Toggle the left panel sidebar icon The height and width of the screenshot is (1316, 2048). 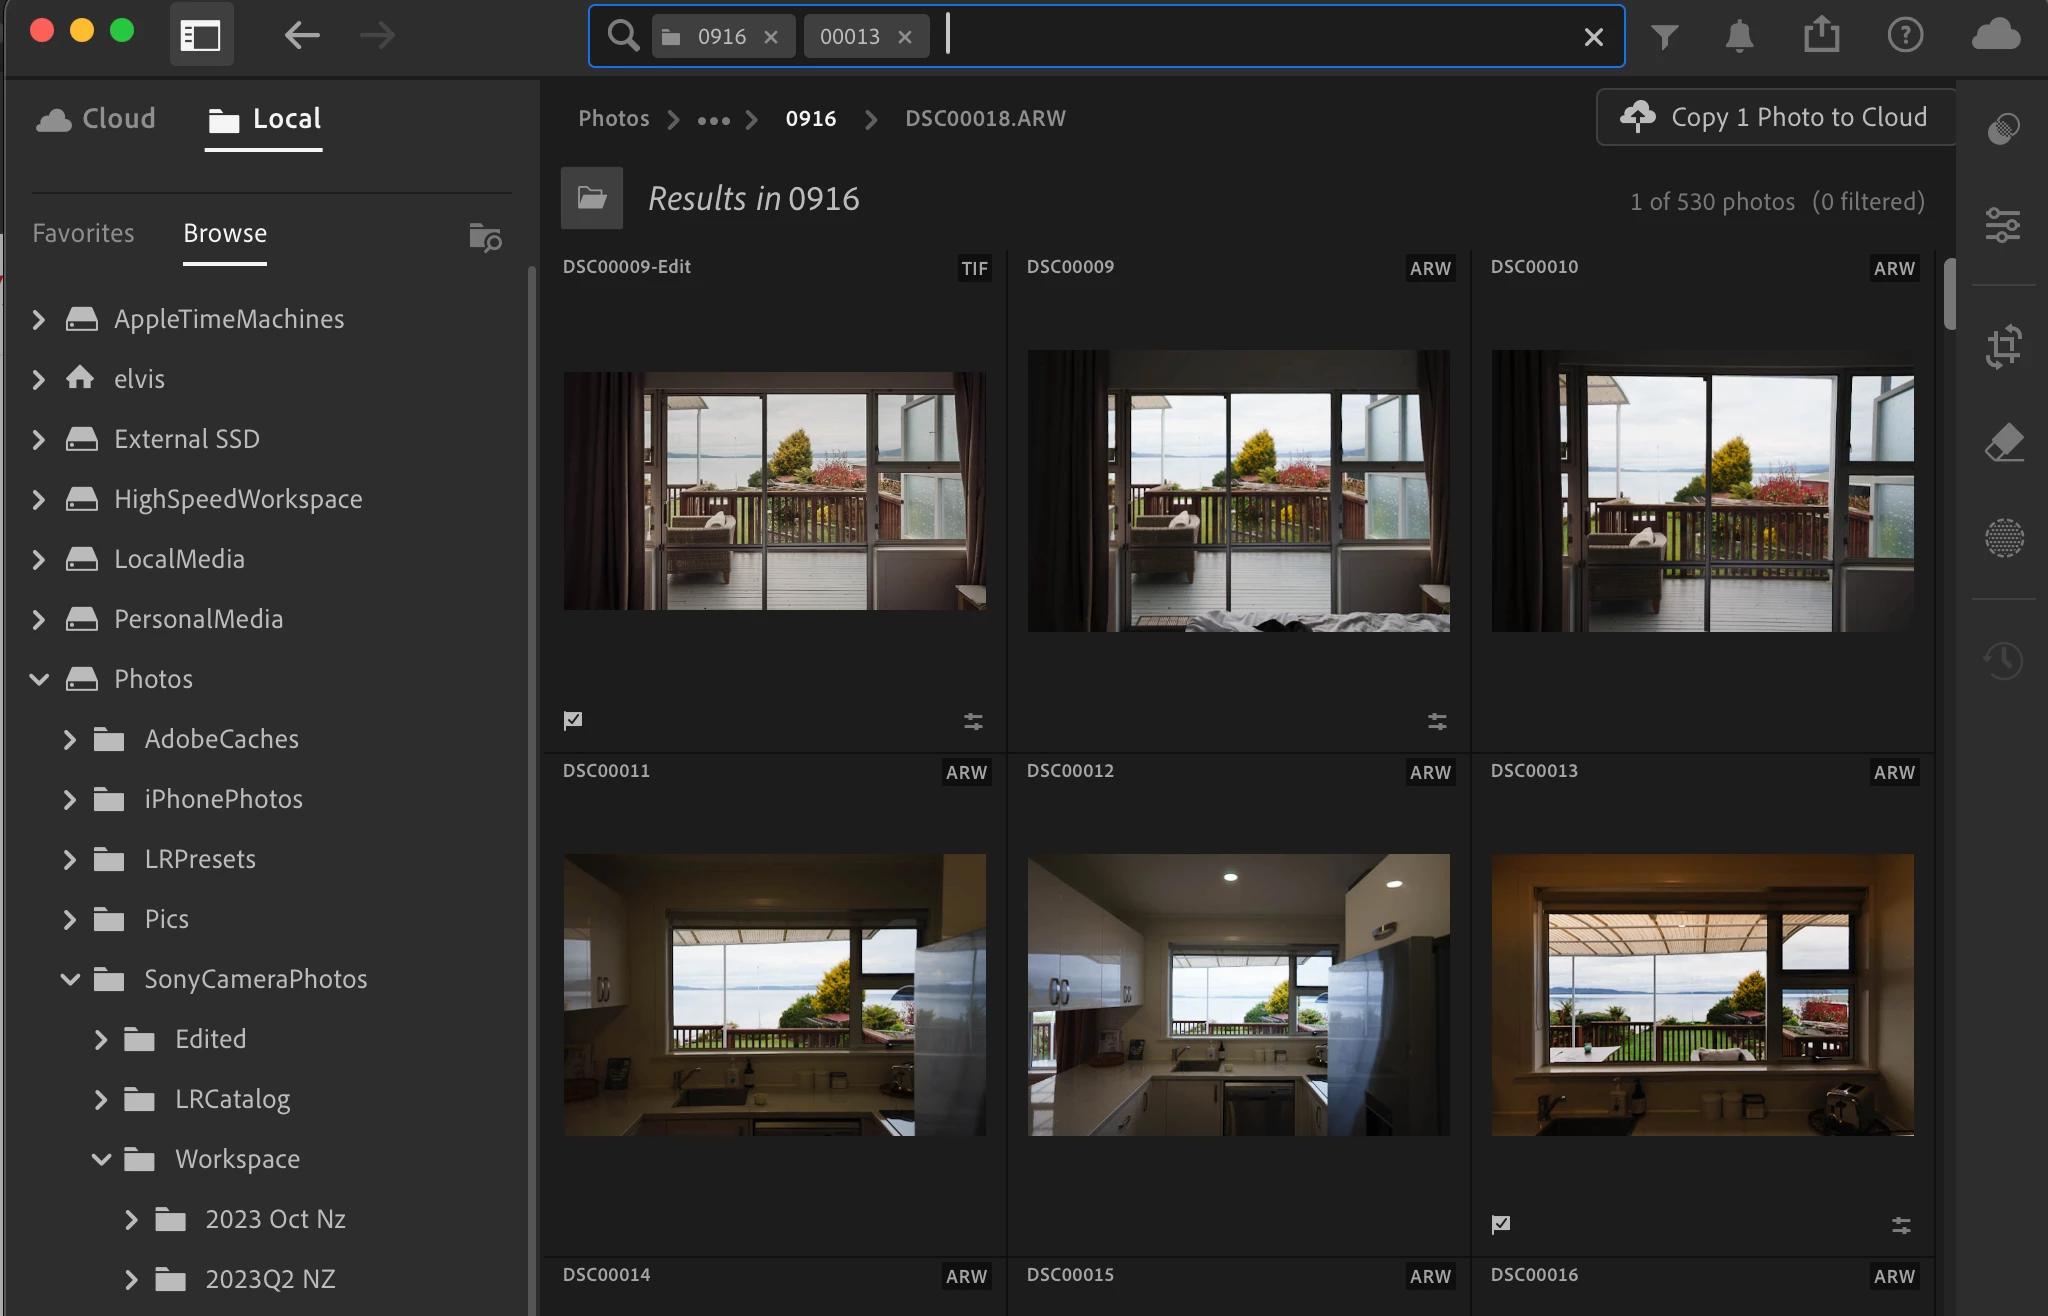201,36
